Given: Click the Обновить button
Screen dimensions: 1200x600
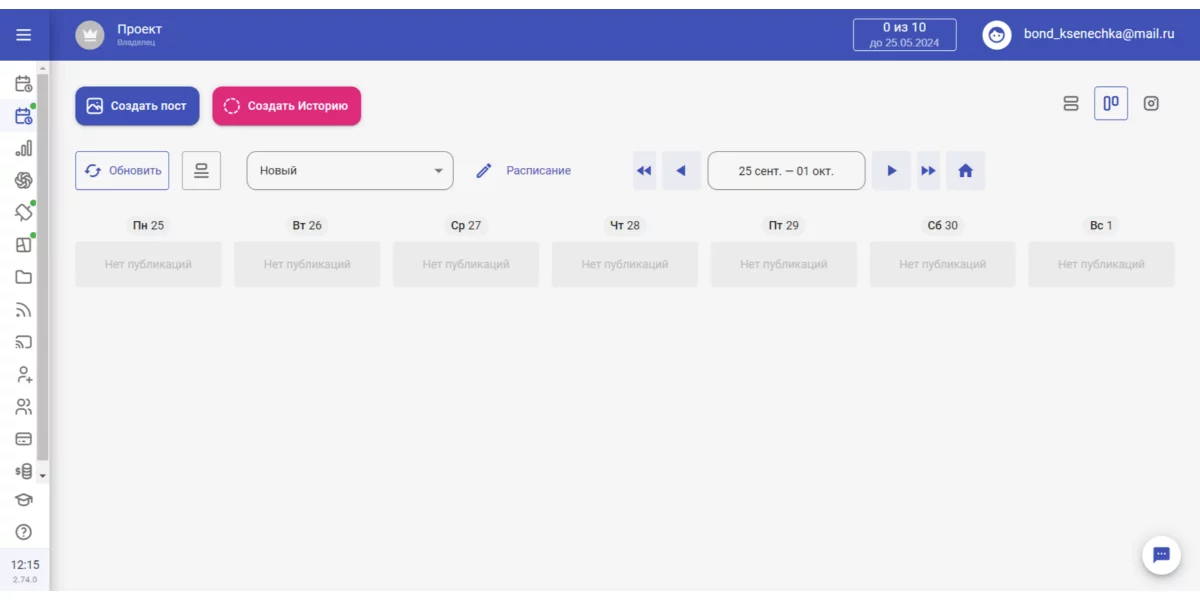Looking at the screenshot, I should [122, 170].
